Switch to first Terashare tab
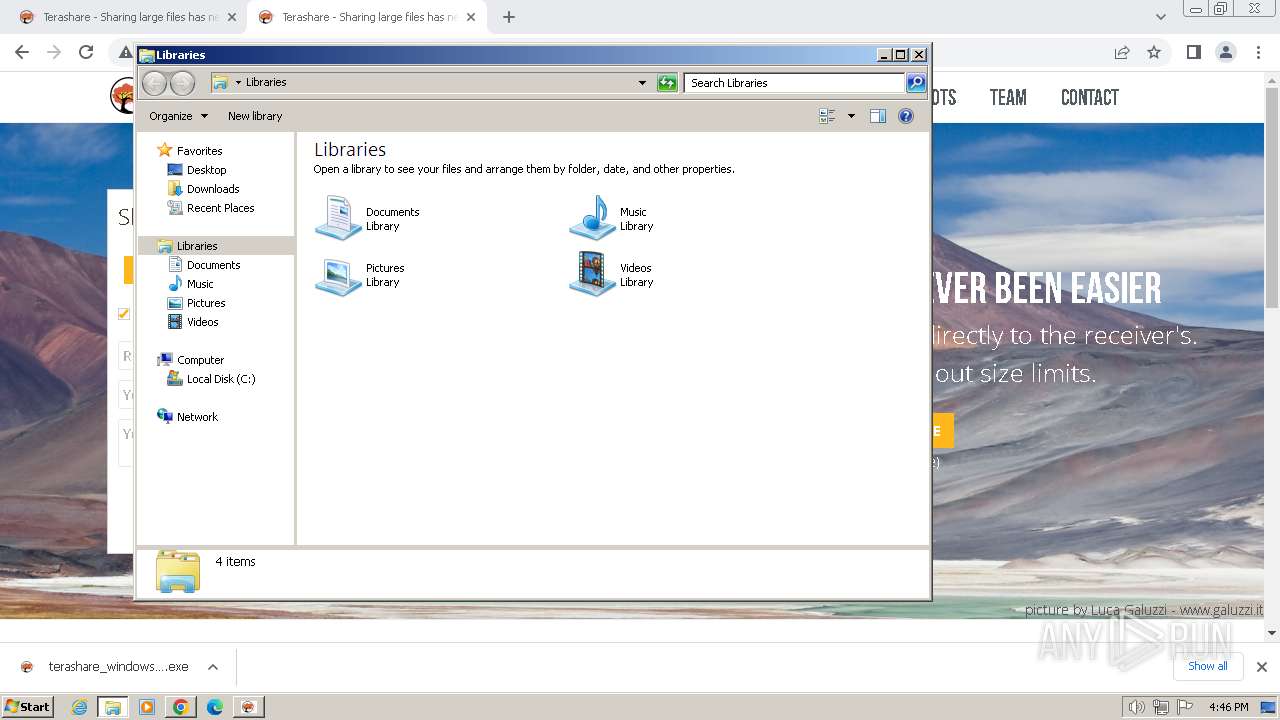Image resolution: width=1280 pixels, height=720 pixels. pos(127,17)
